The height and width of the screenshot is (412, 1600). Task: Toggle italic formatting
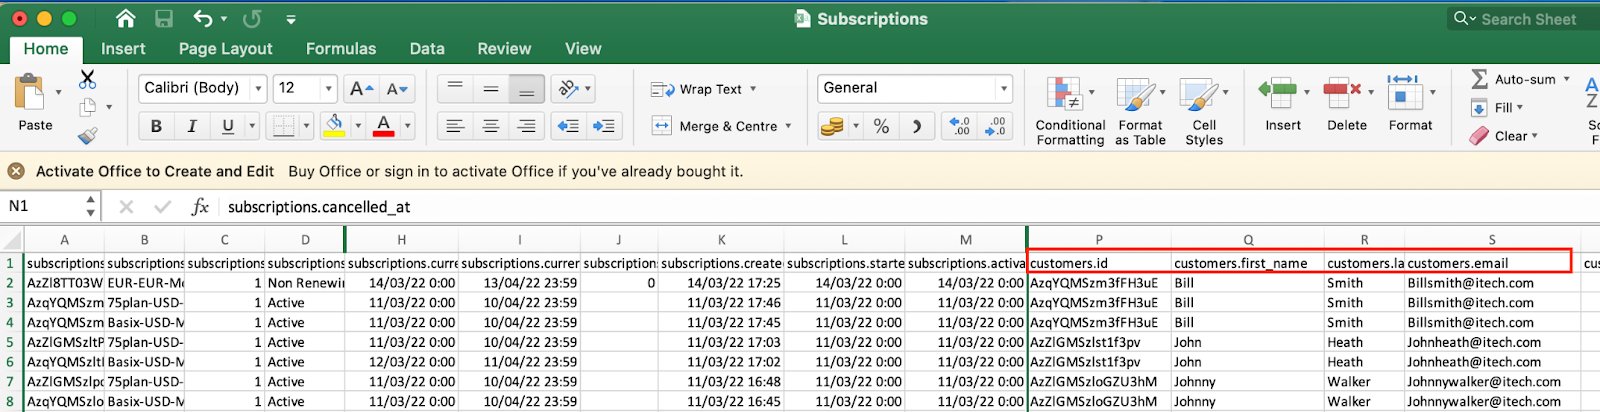[x=192, y=126]
